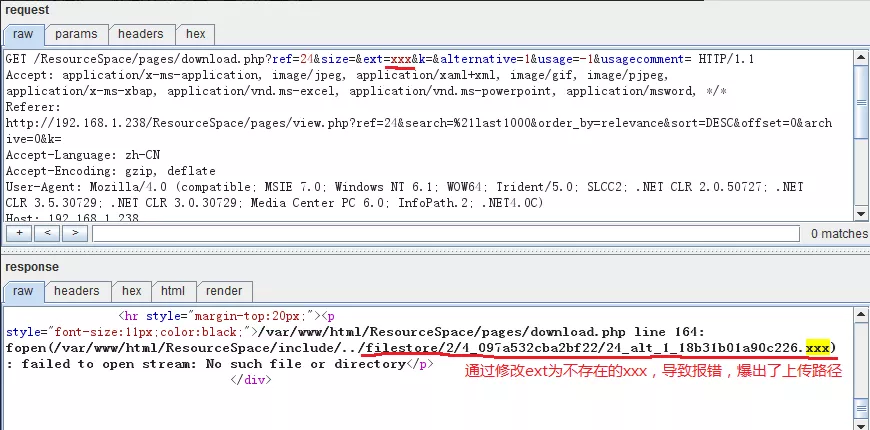Click the 'Referer:' header line
The width and height of the screenshot is (870, 430).
(x=33, y=107)
